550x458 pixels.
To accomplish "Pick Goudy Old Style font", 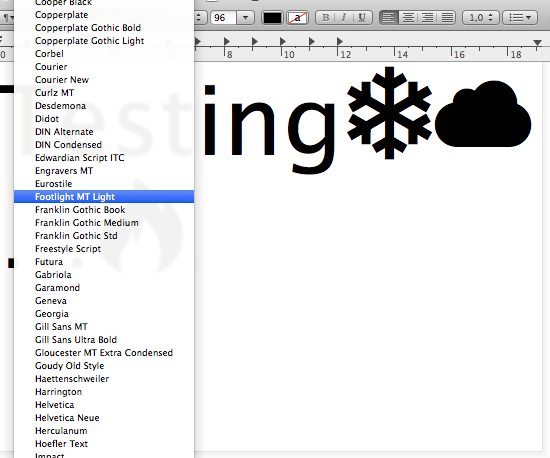I will pos(104,365).
